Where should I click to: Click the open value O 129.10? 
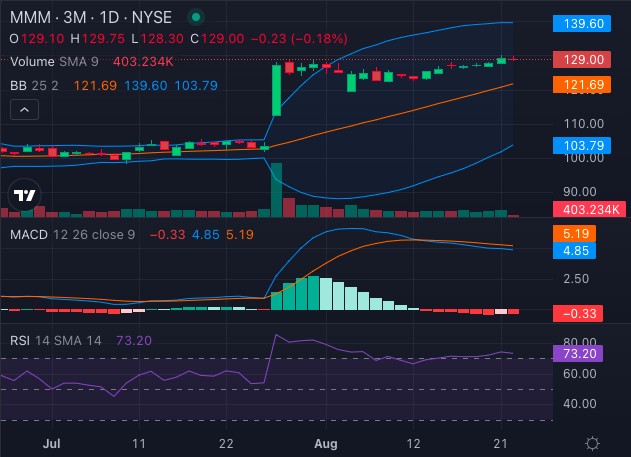37,39
